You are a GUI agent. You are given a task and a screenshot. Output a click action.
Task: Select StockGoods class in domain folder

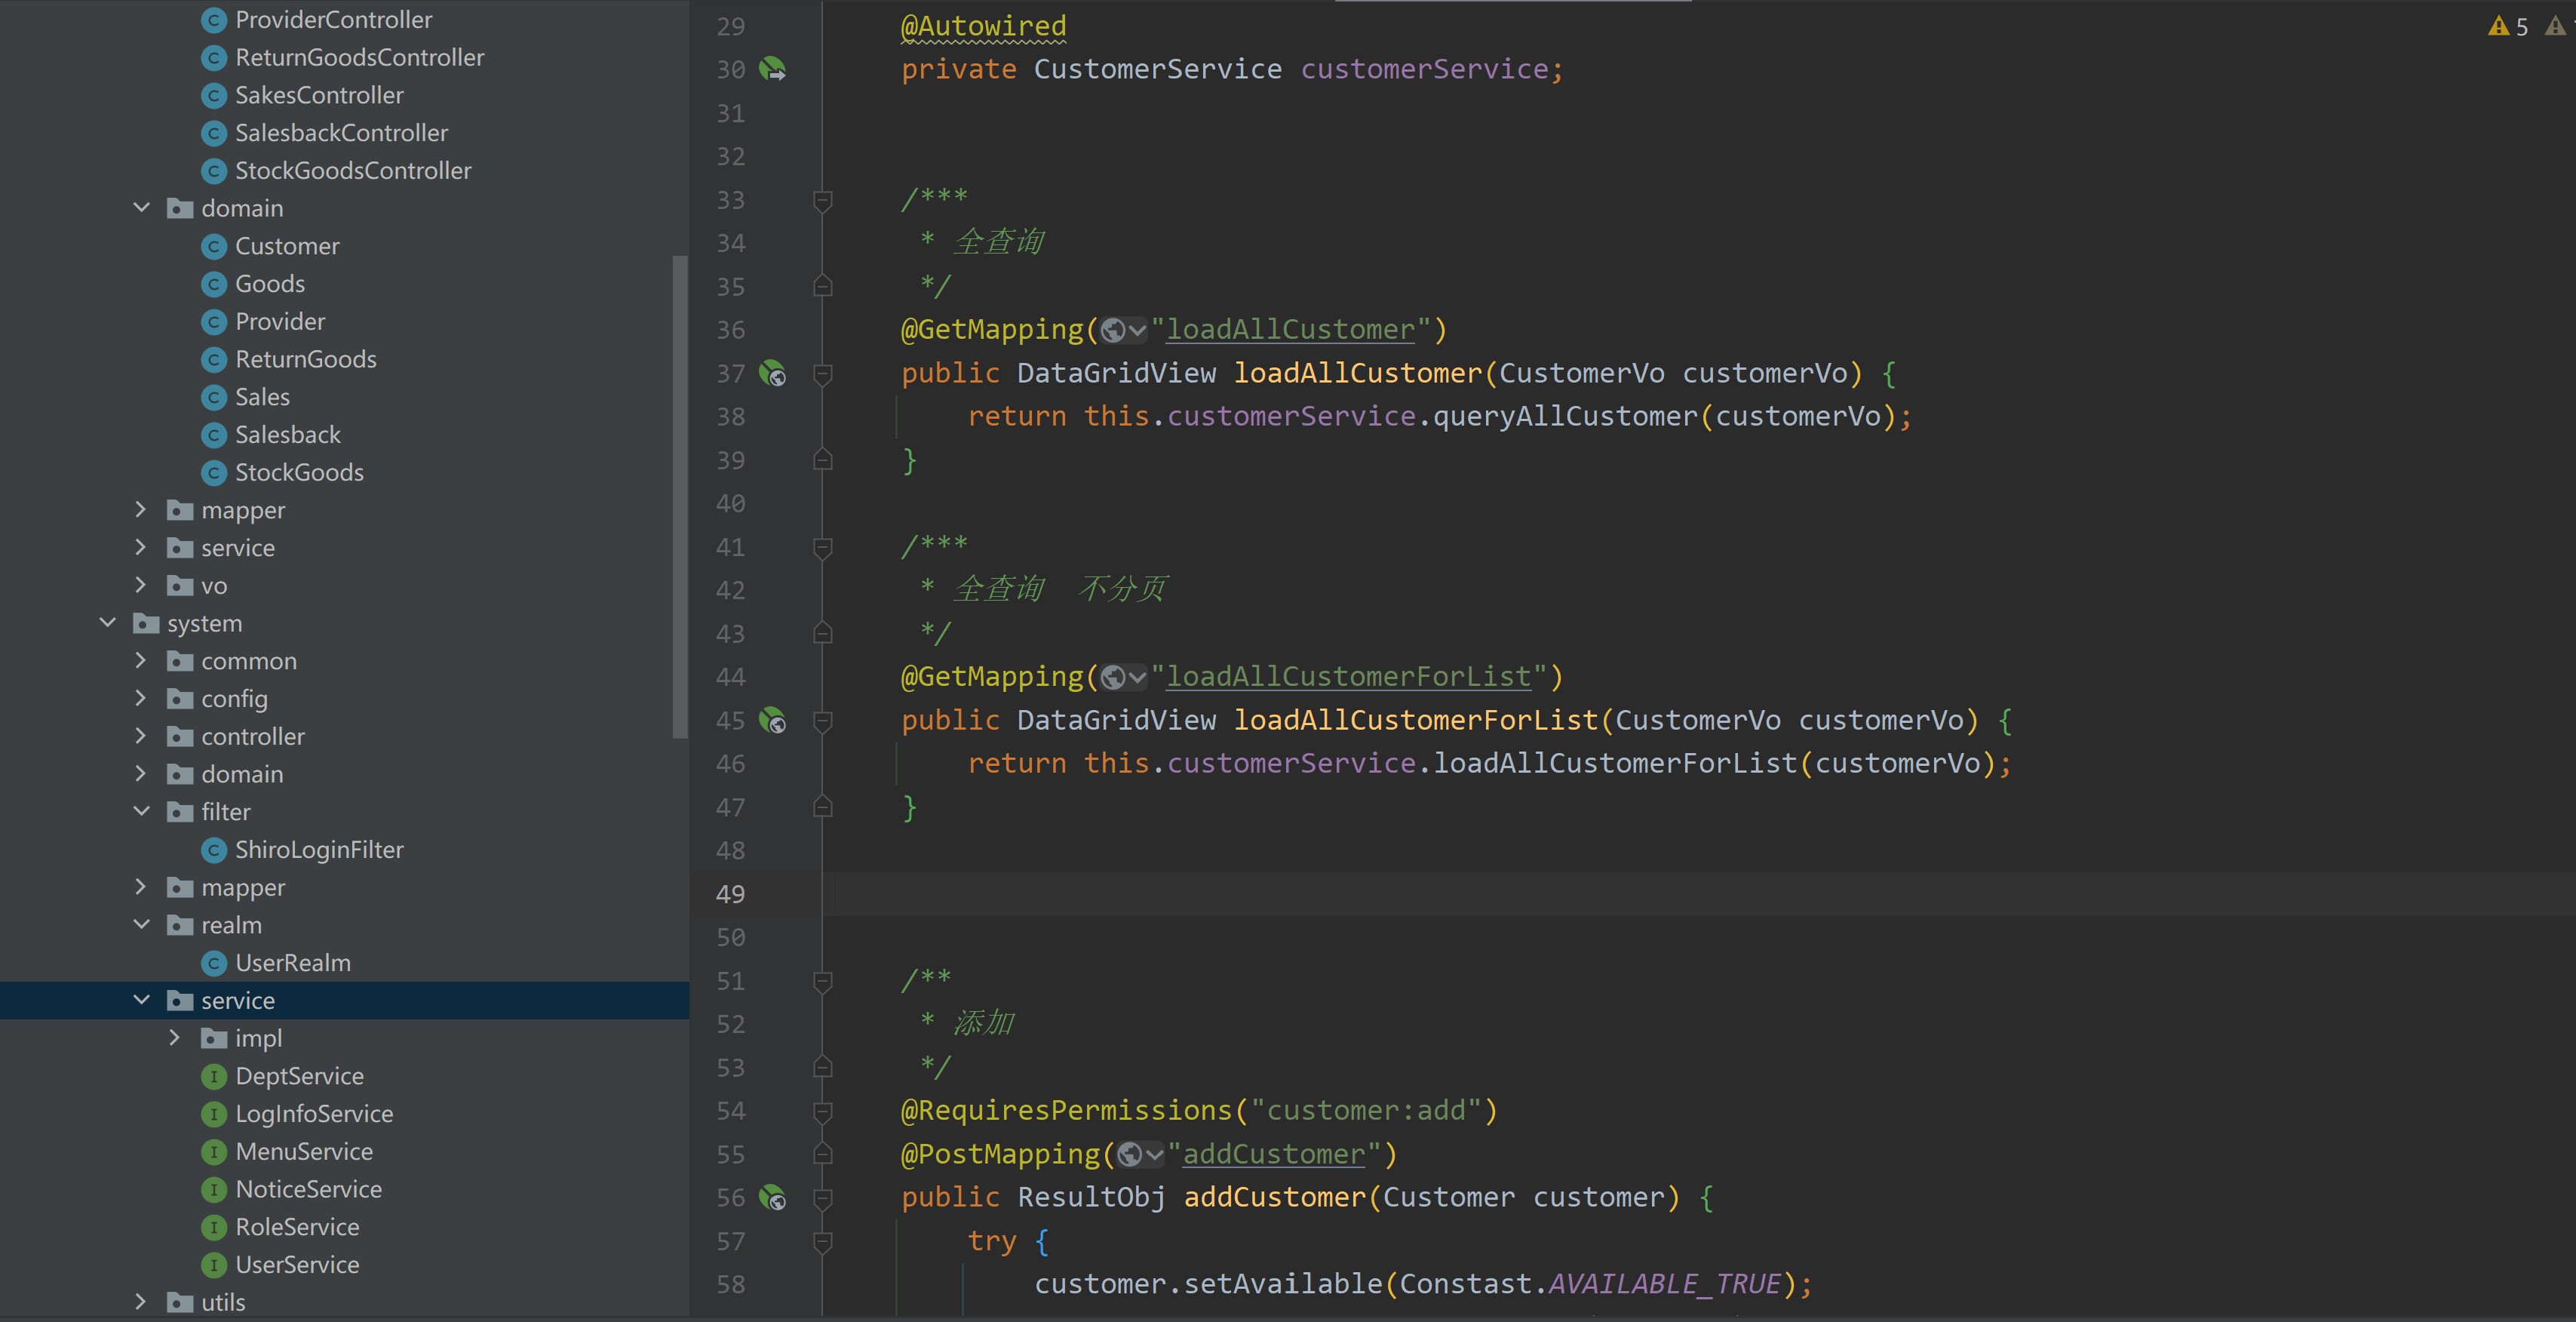(x=298, y=470)
